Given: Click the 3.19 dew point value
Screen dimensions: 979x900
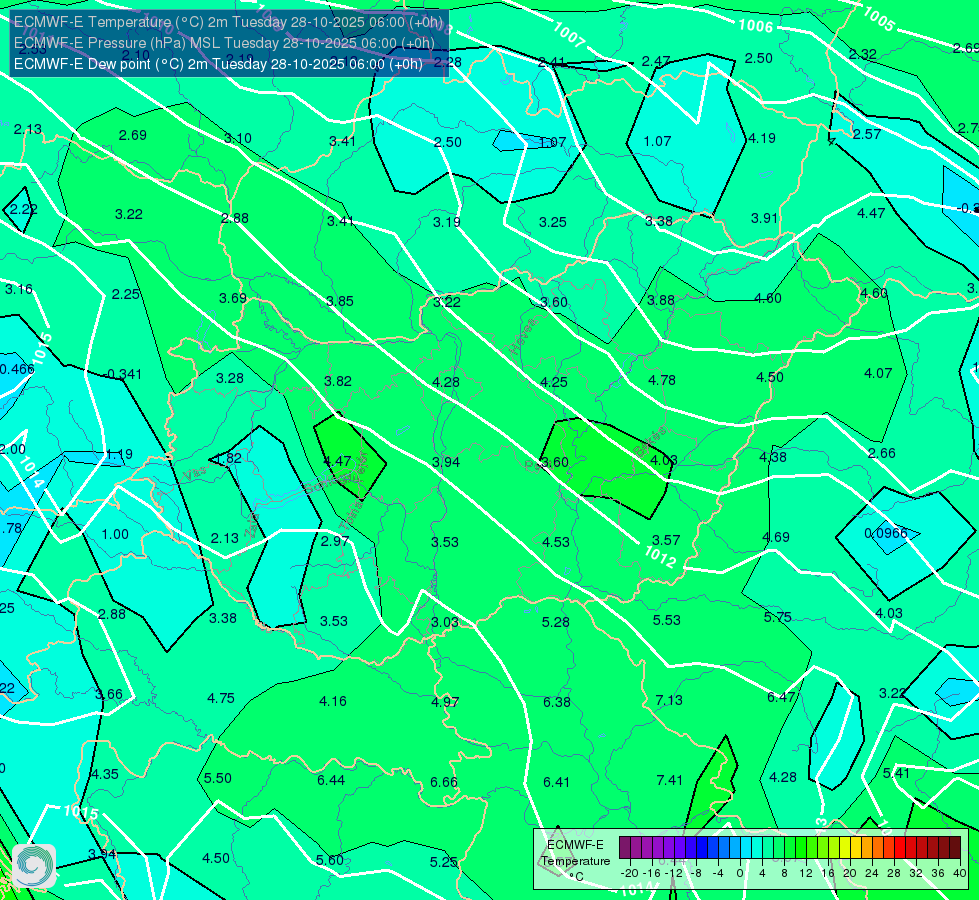Looking at the screenshot, I should 446,222.
